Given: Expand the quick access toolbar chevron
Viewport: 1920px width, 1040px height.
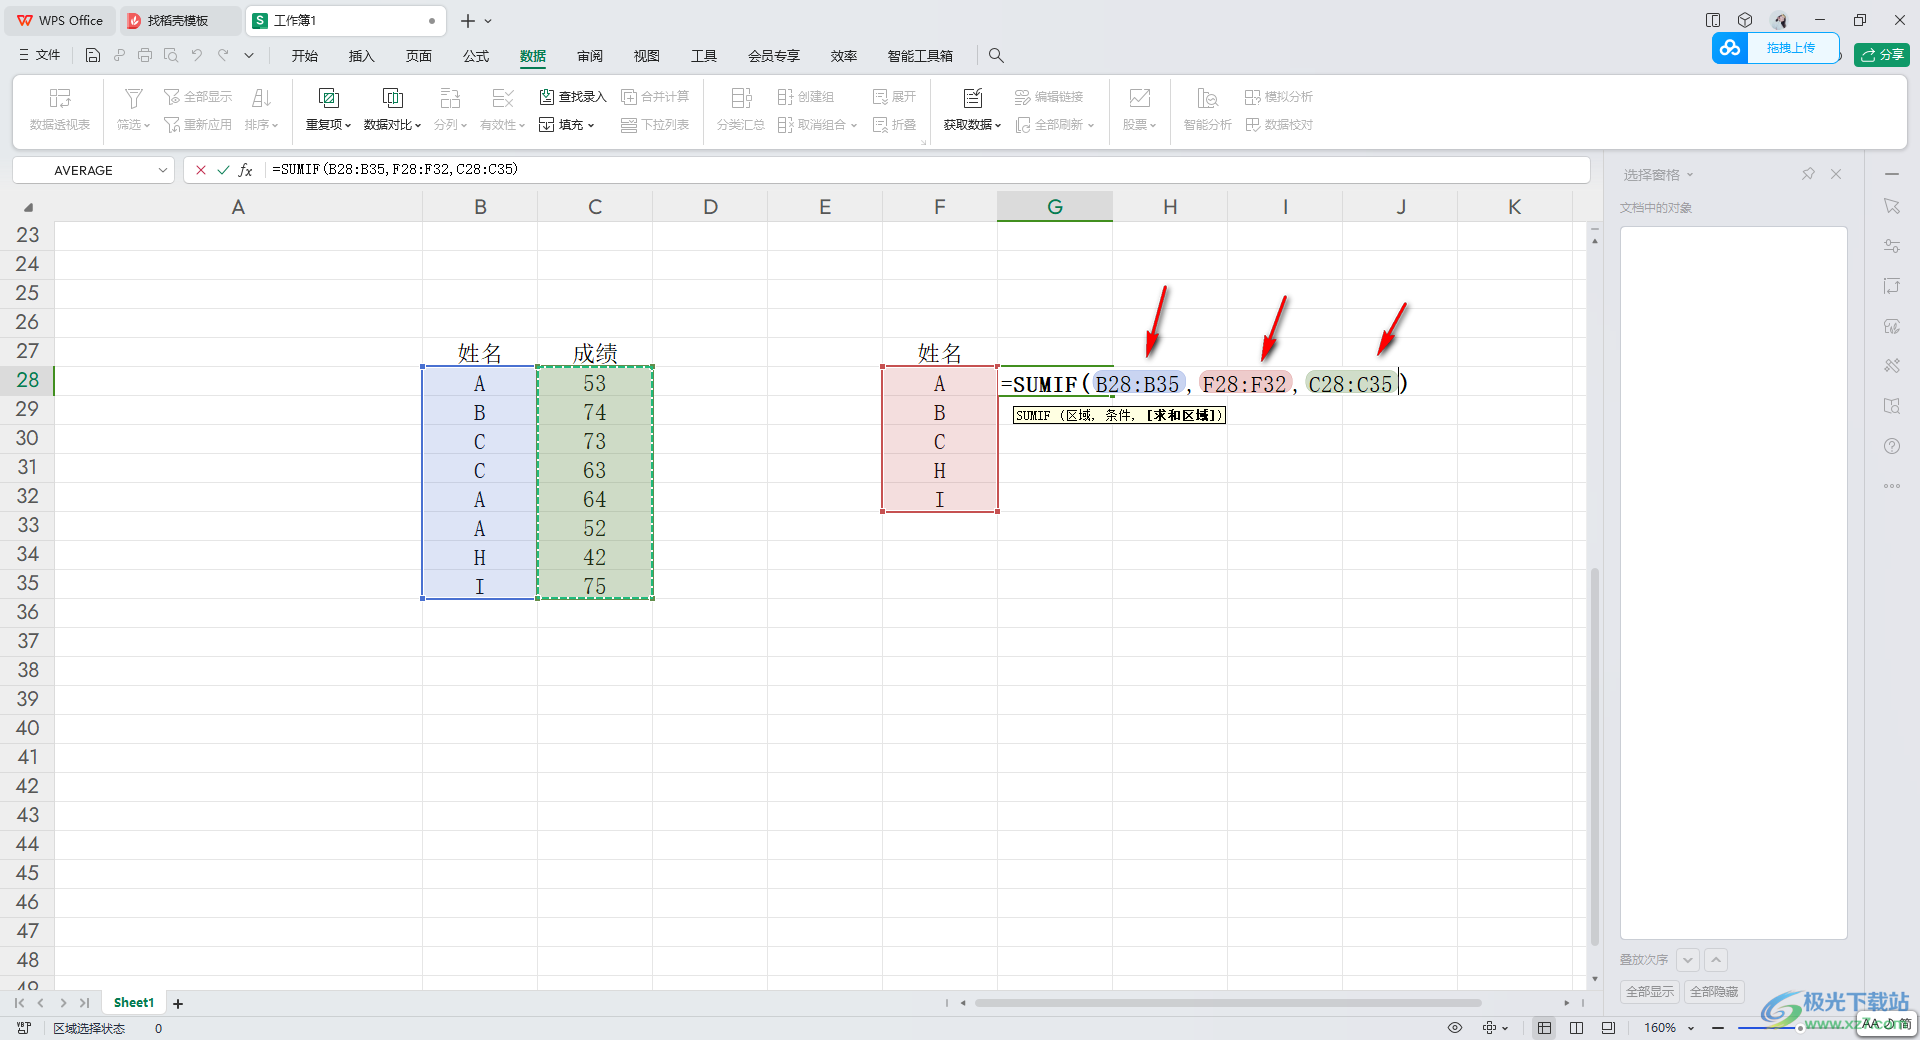Looking at the screenshot, I should point(249,56).
